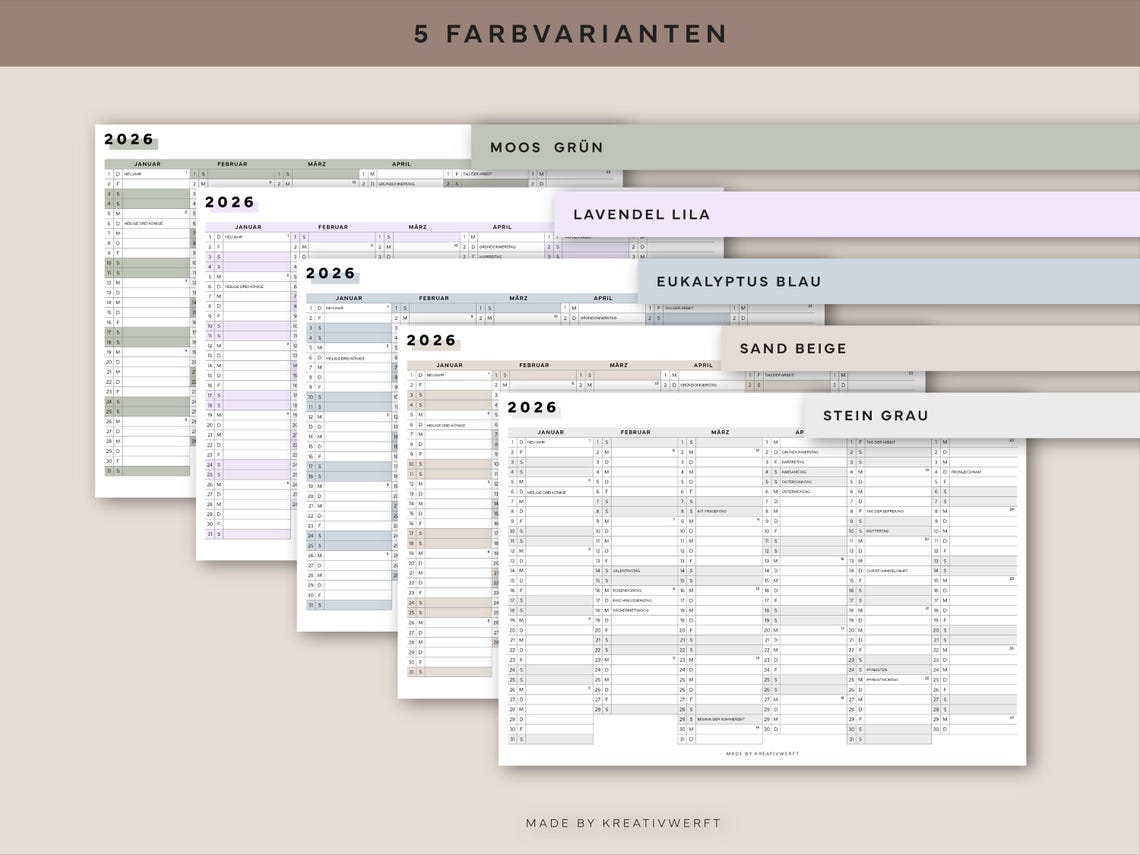The height and width of the screenshot is (855, 1140).
Task: Click "FEBRUAR" header in the blue calendar
Action: click(434, 298)
